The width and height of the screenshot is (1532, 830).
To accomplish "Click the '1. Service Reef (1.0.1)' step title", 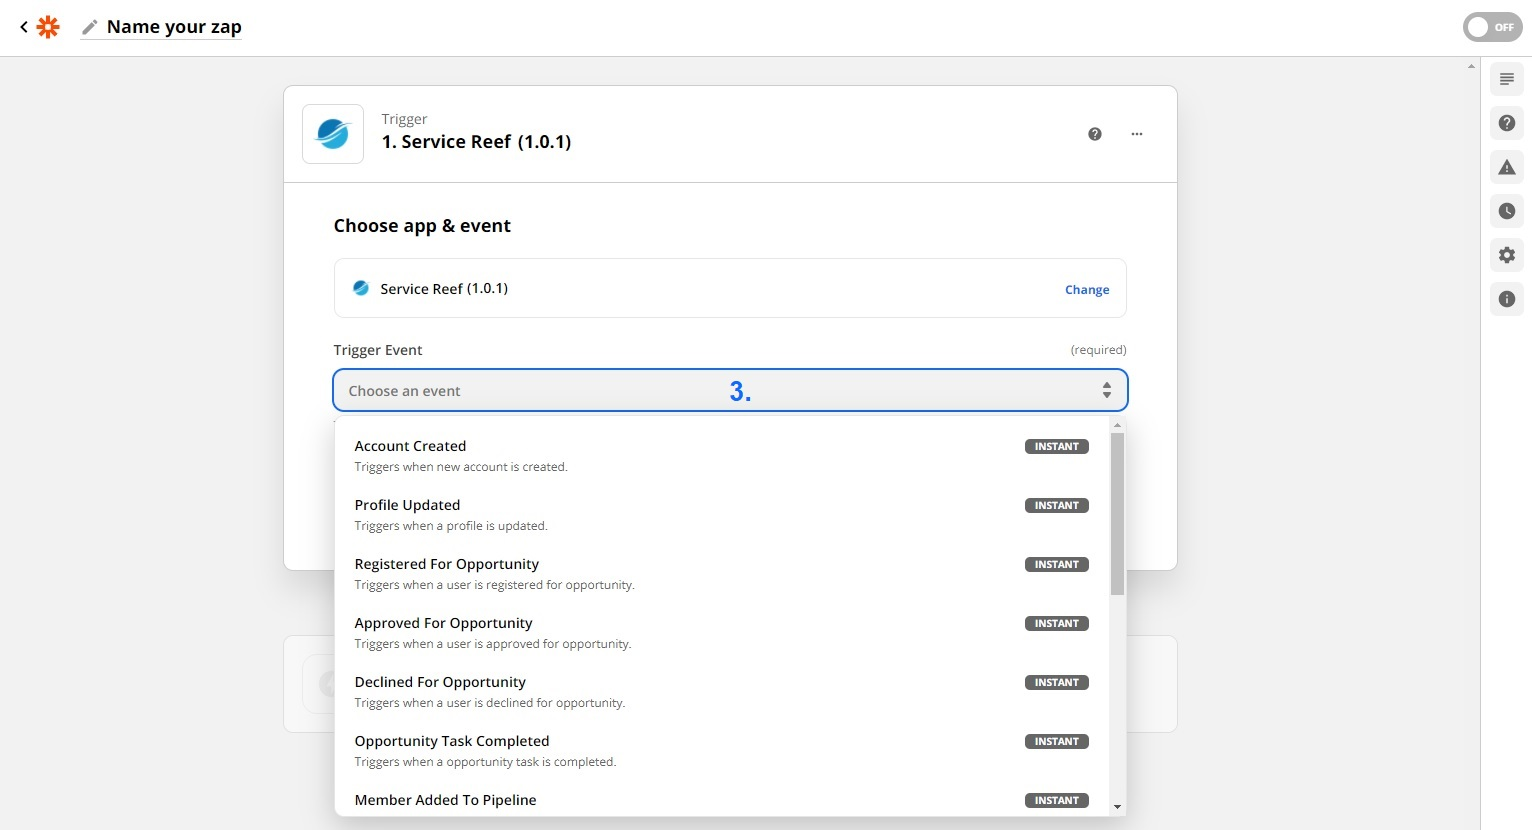I will [476, 142].
